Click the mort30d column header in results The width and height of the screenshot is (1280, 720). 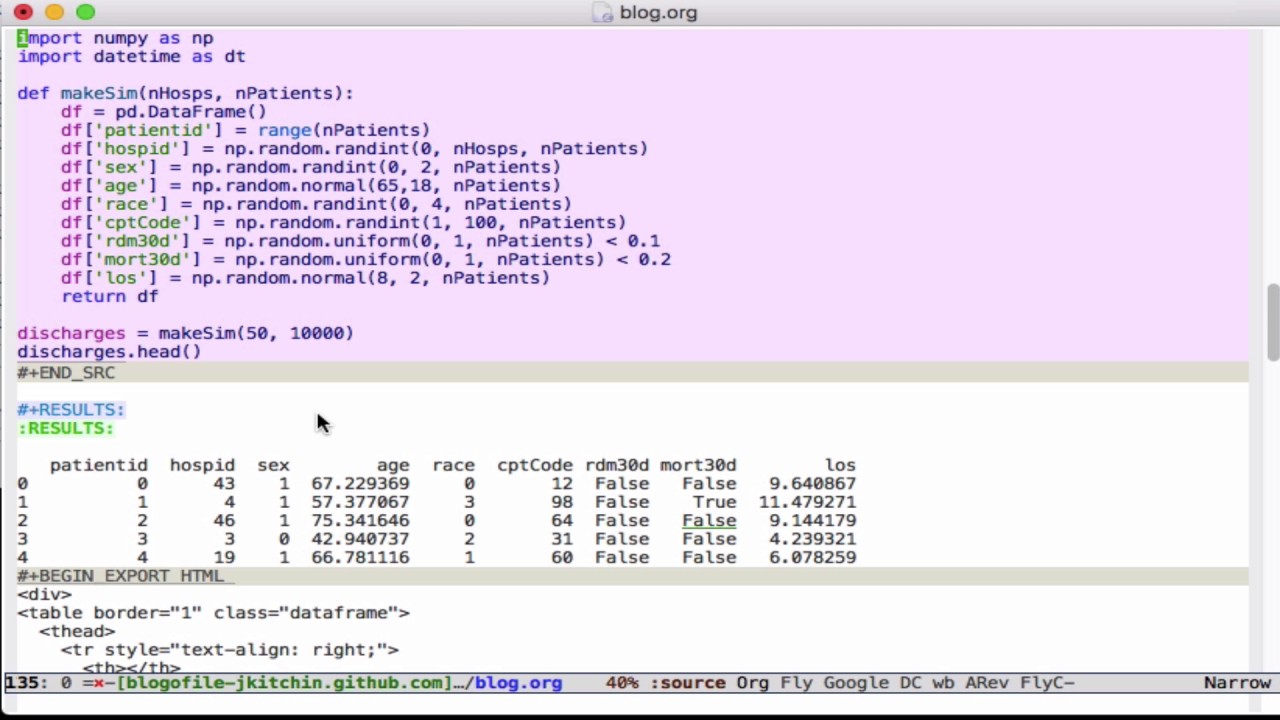point(698,465)
